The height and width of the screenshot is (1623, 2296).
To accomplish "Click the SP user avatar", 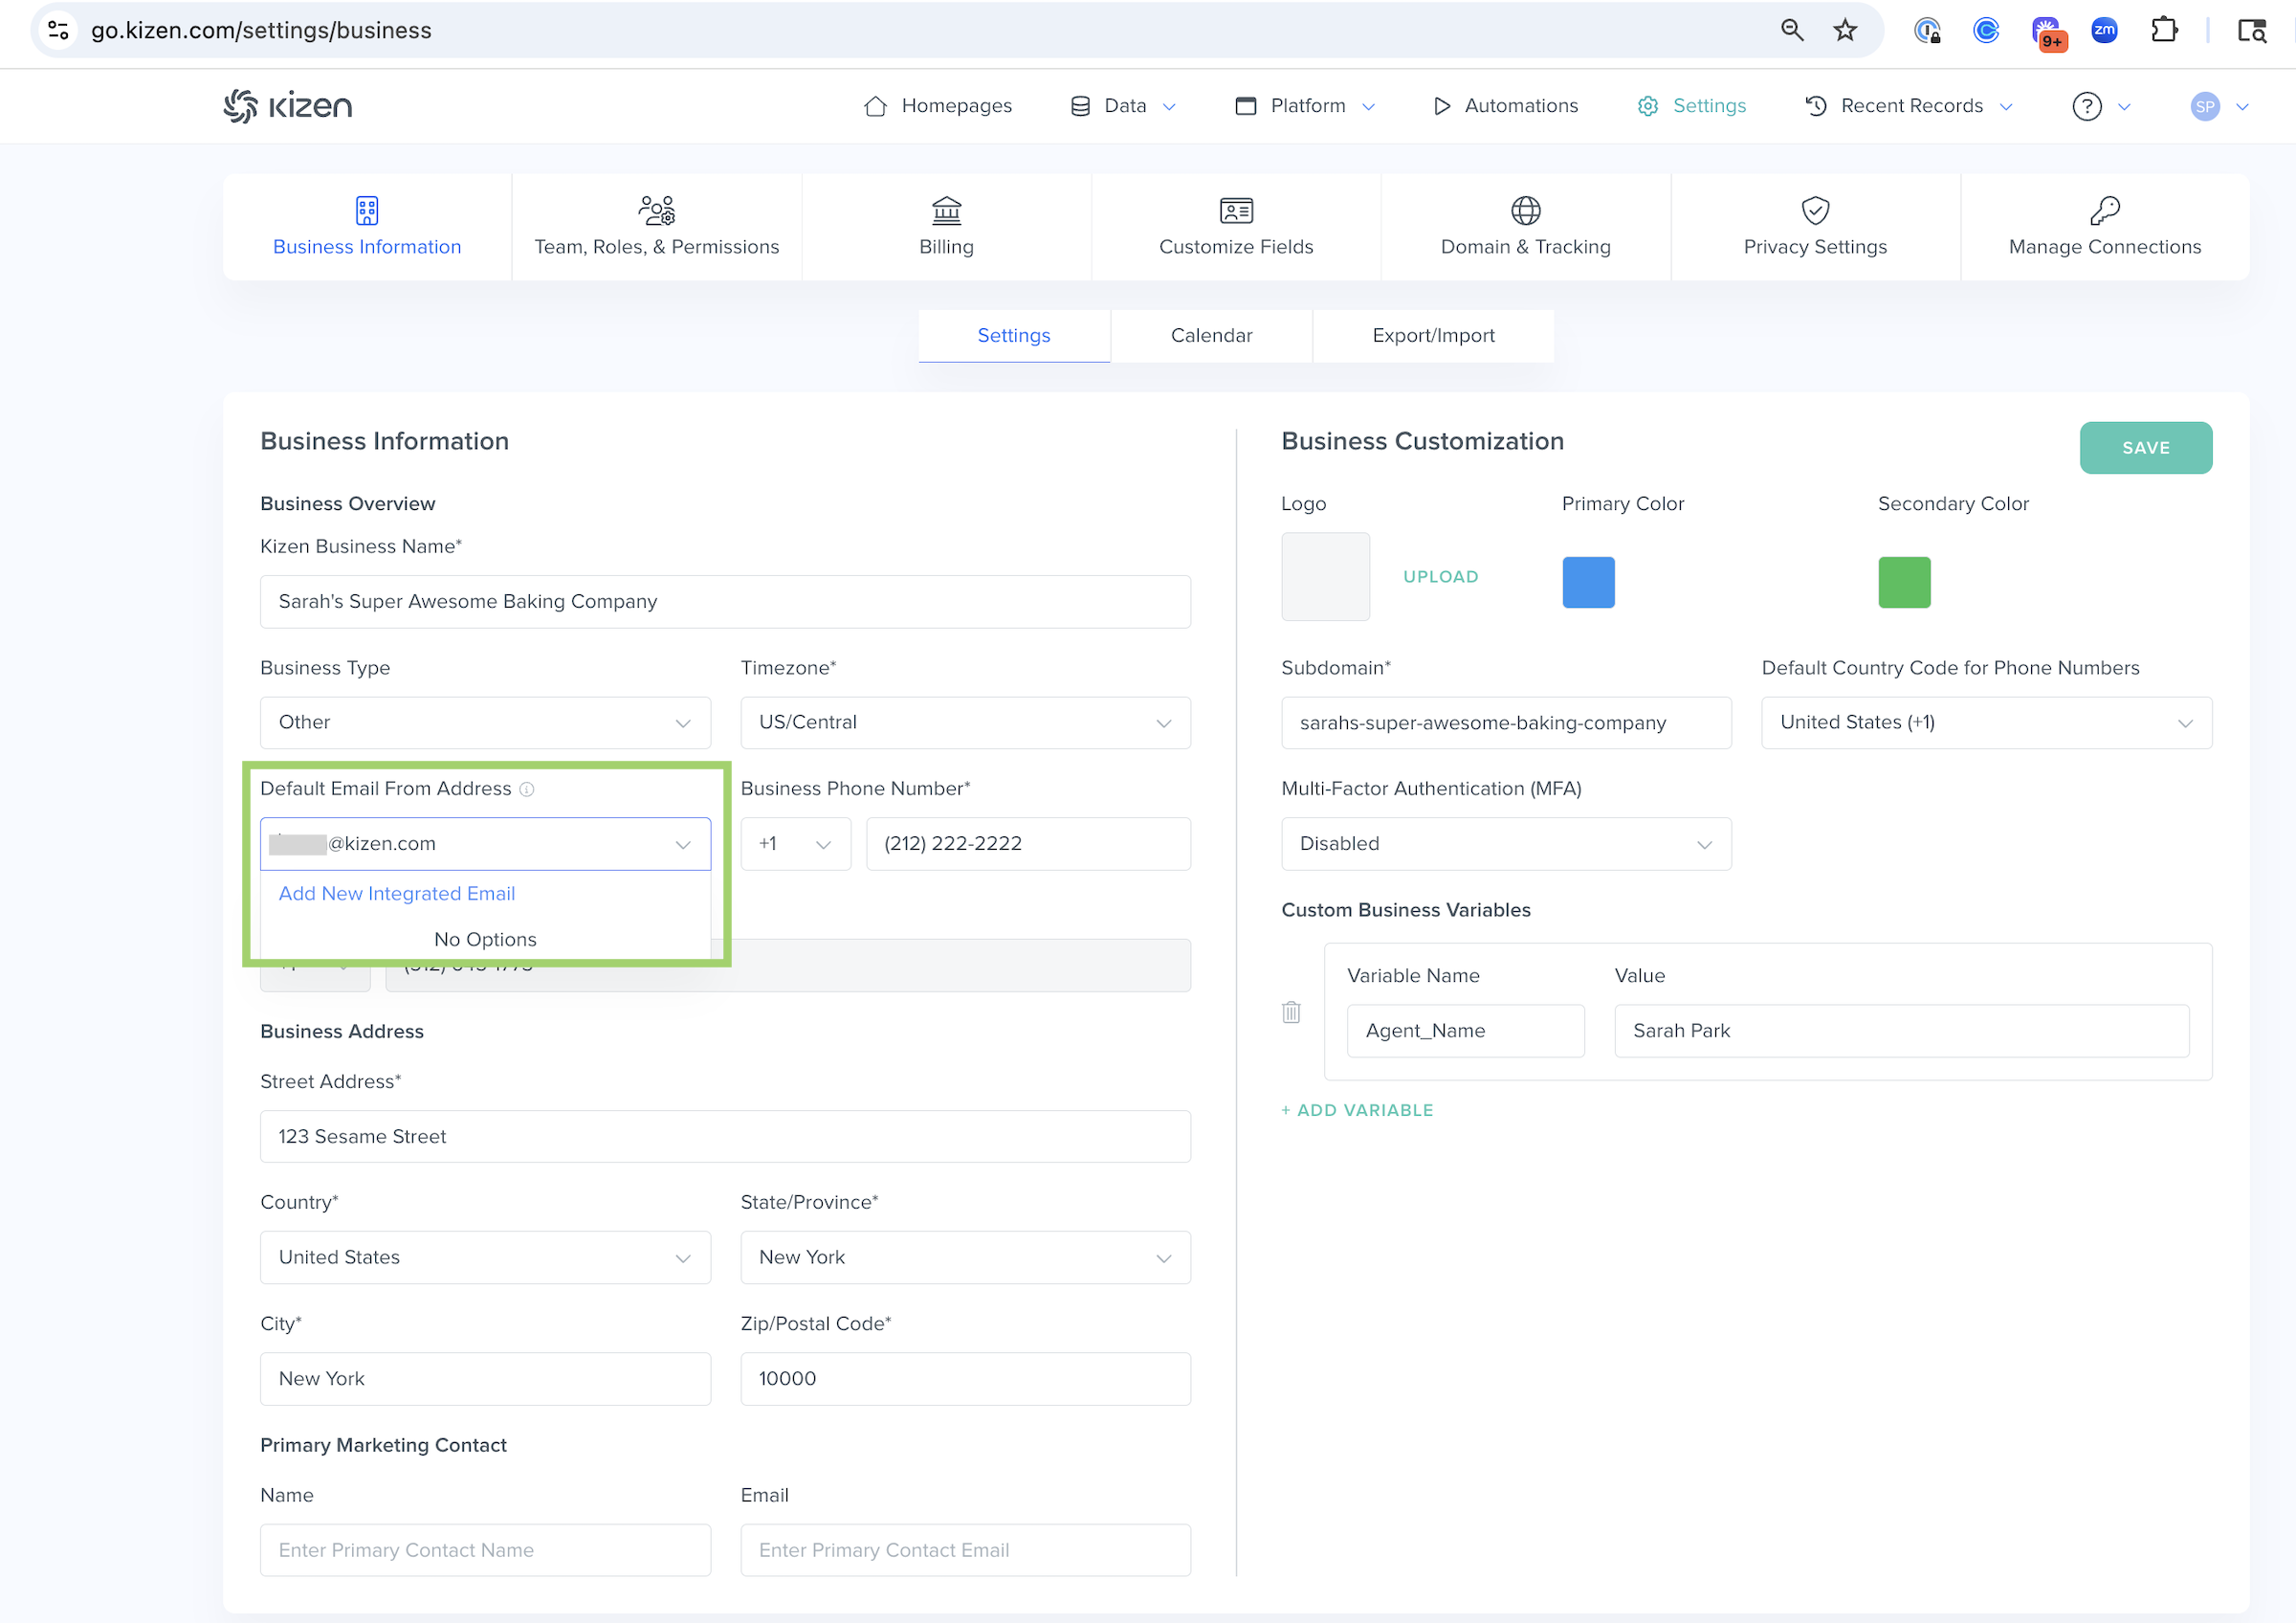I will 2204,106.
